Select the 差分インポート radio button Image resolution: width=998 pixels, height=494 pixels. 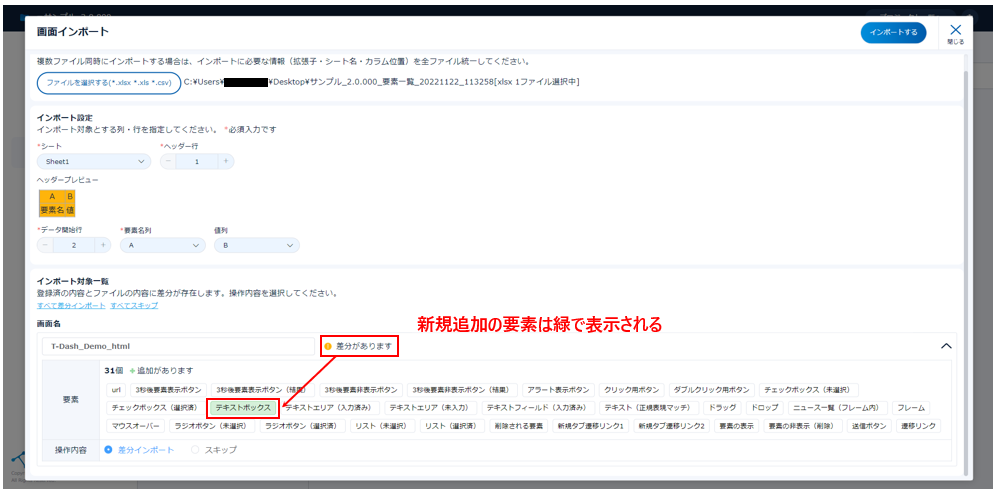point(109,450)
